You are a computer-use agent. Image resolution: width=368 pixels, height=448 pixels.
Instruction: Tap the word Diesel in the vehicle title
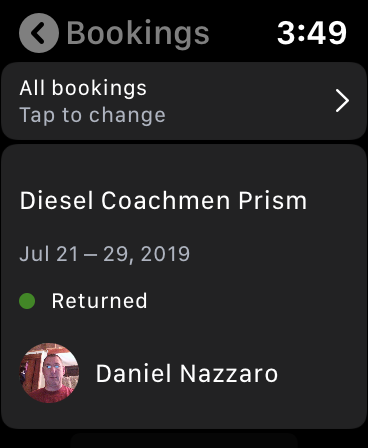(x=56, y=201)
